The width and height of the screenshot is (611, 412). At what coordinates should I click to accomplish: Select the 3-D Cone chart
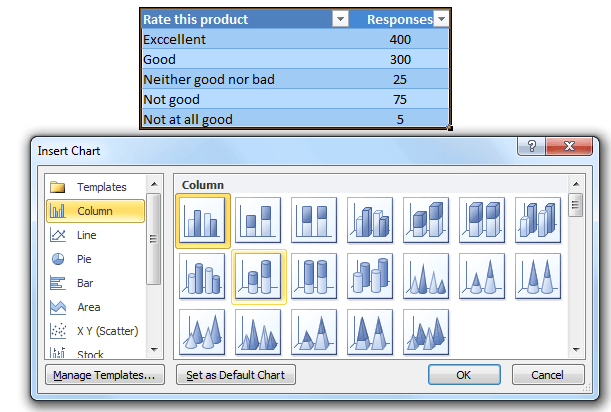(x=202, y=332)
